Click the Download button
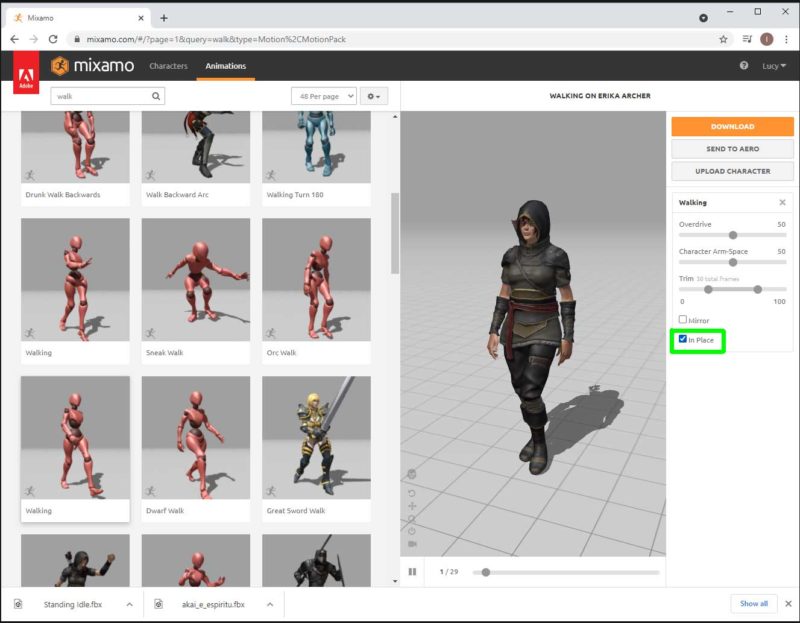This screenshot has height=623, width=800. (x=733, y=127)
